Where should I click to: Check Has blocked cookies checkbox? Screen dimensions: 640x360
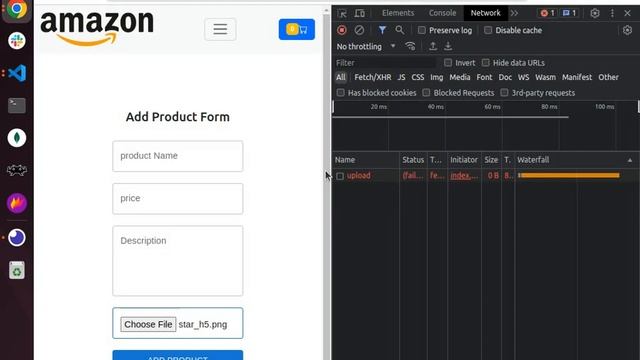pyautogui.click(x=340, y=93)
